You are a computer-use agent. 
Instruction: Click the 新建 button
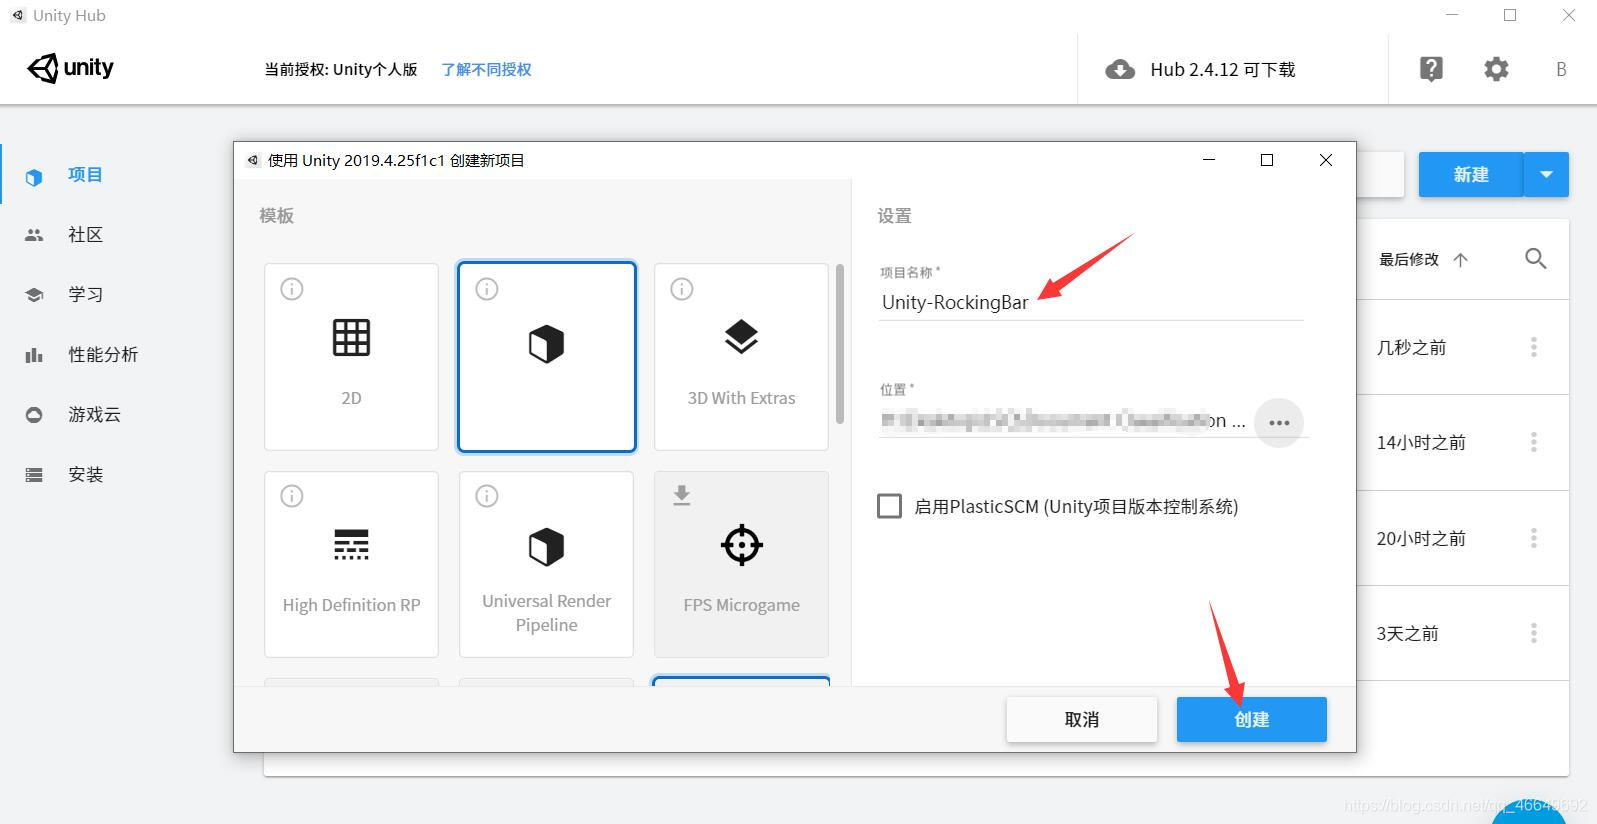point(1471,175)
